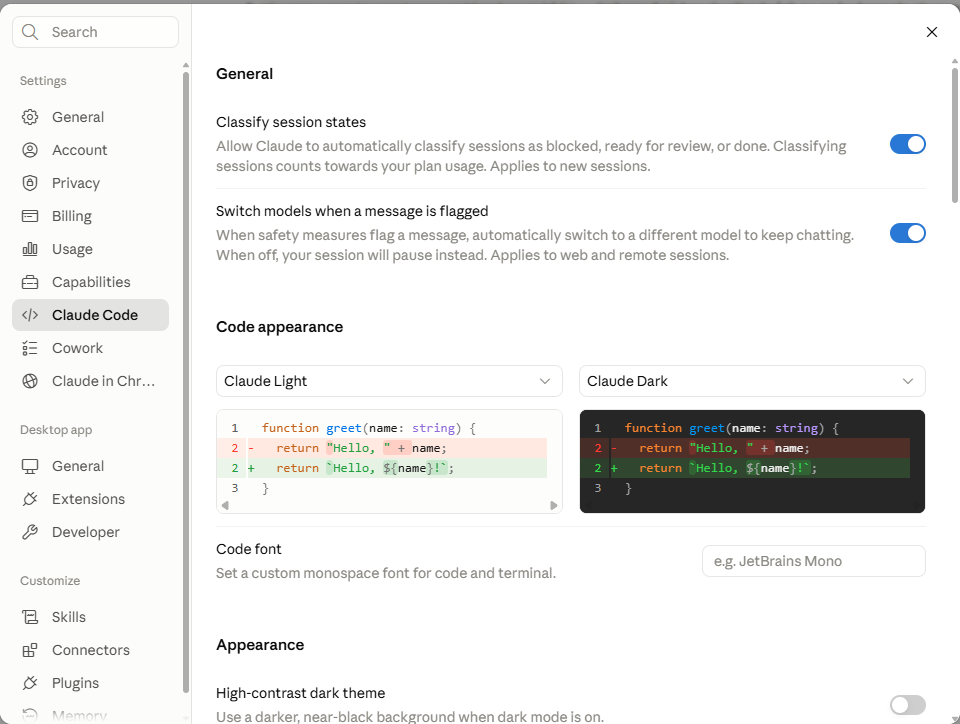Select the Claude Code settings item
This screenshot has height=724, width=960.
pyautogui.click(x=91, y=315)
